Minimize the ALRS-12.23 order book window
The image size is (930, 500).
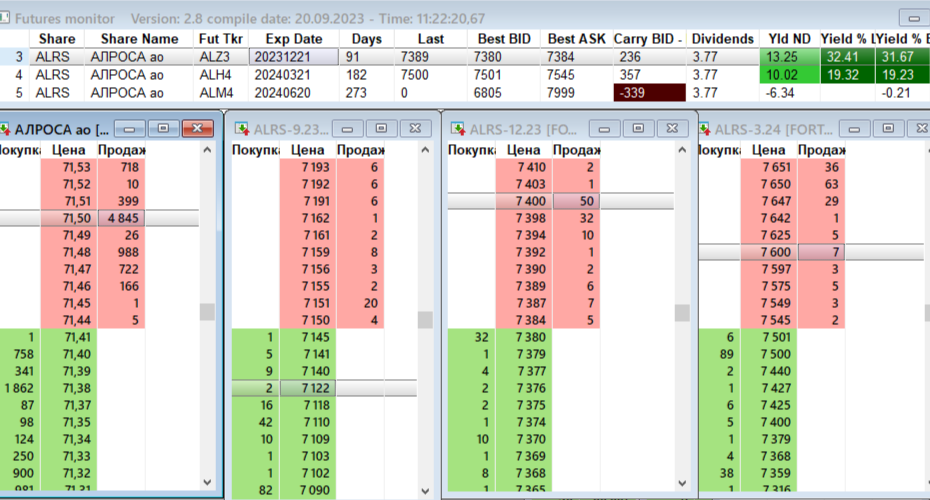click(604, 128)
